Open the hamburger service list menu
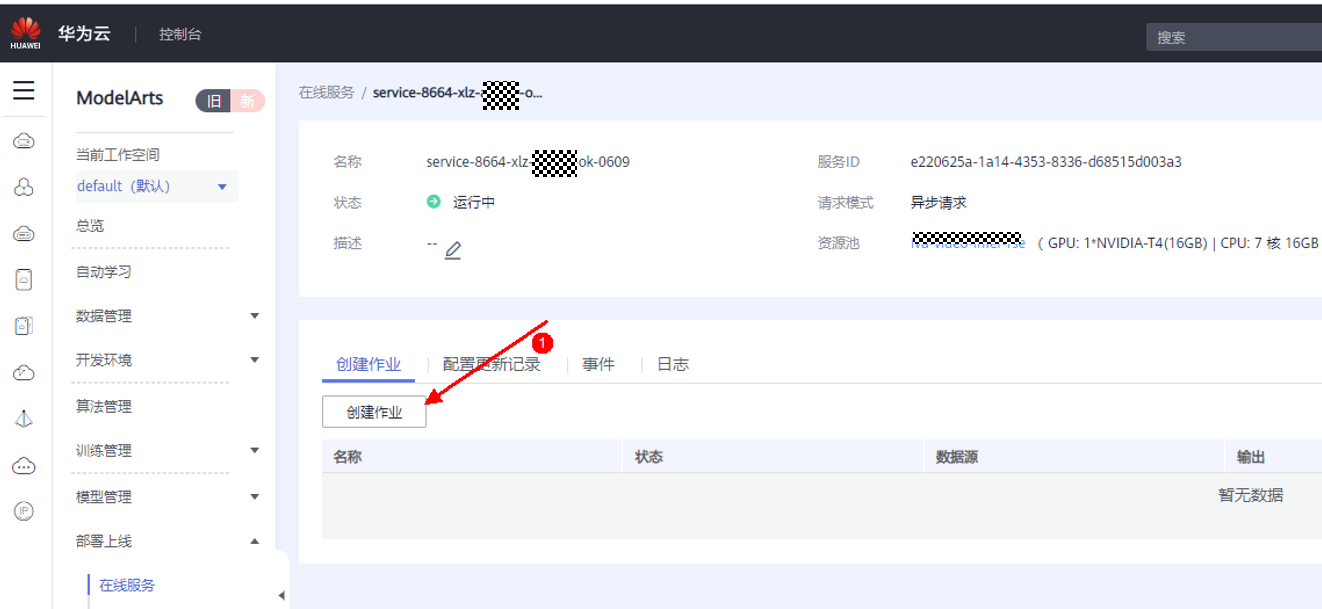 24,91
